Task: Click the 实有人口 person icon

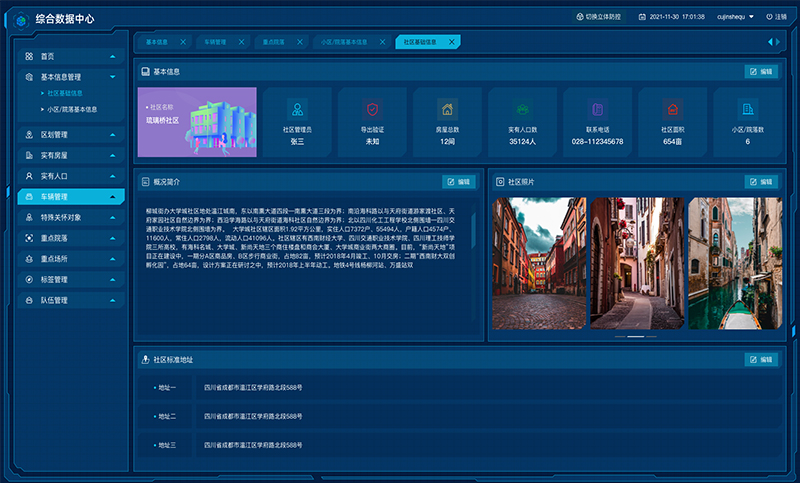Action: click(x=29, y=176)
